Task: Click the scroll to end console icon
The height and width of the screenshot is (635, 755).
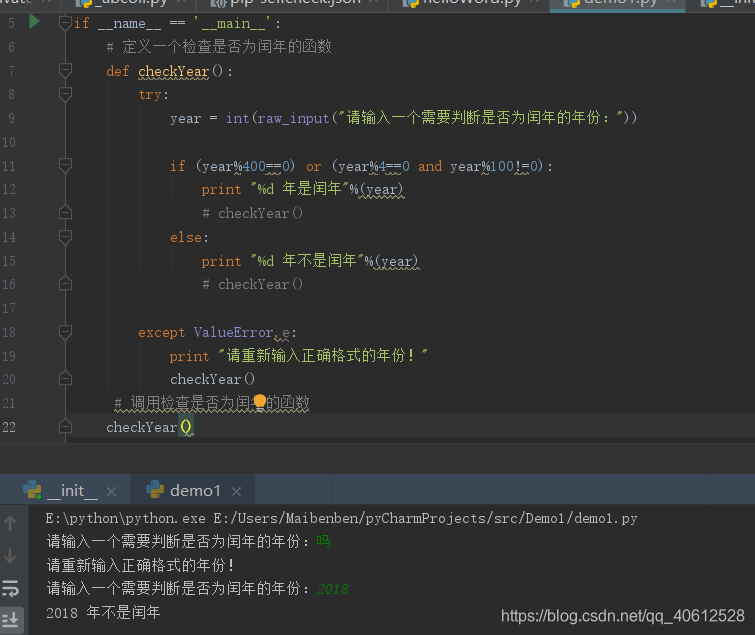Action: tap(10, 619)
